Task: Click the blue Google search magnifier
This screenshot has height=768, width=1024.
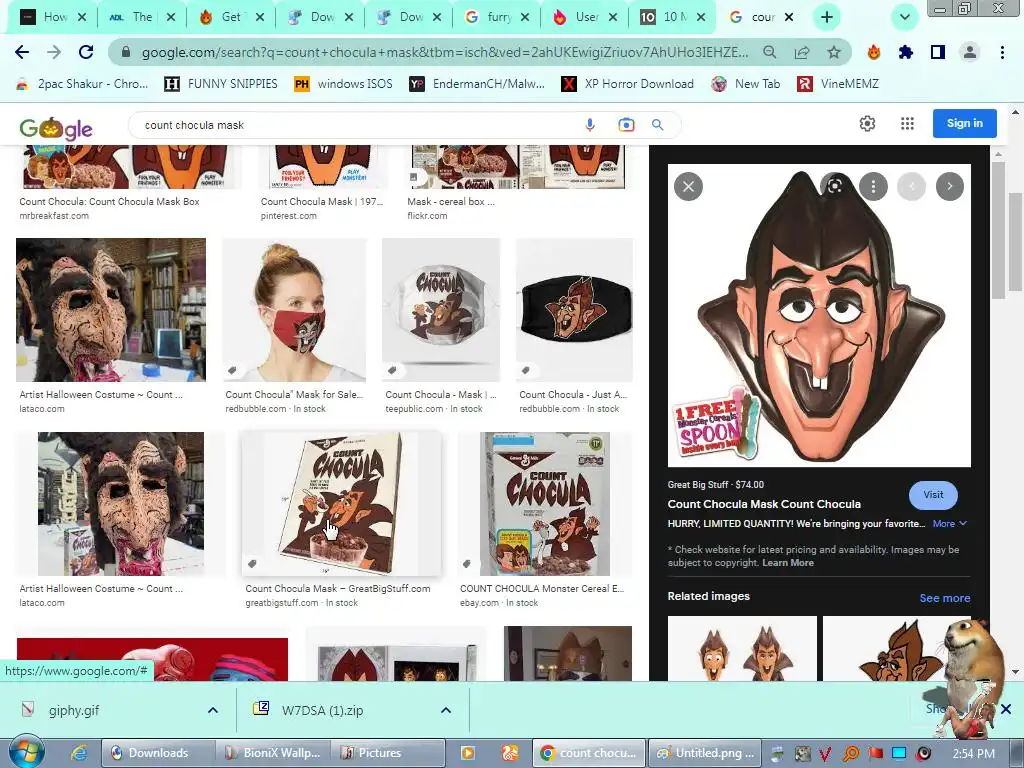Action: point(658,124)
